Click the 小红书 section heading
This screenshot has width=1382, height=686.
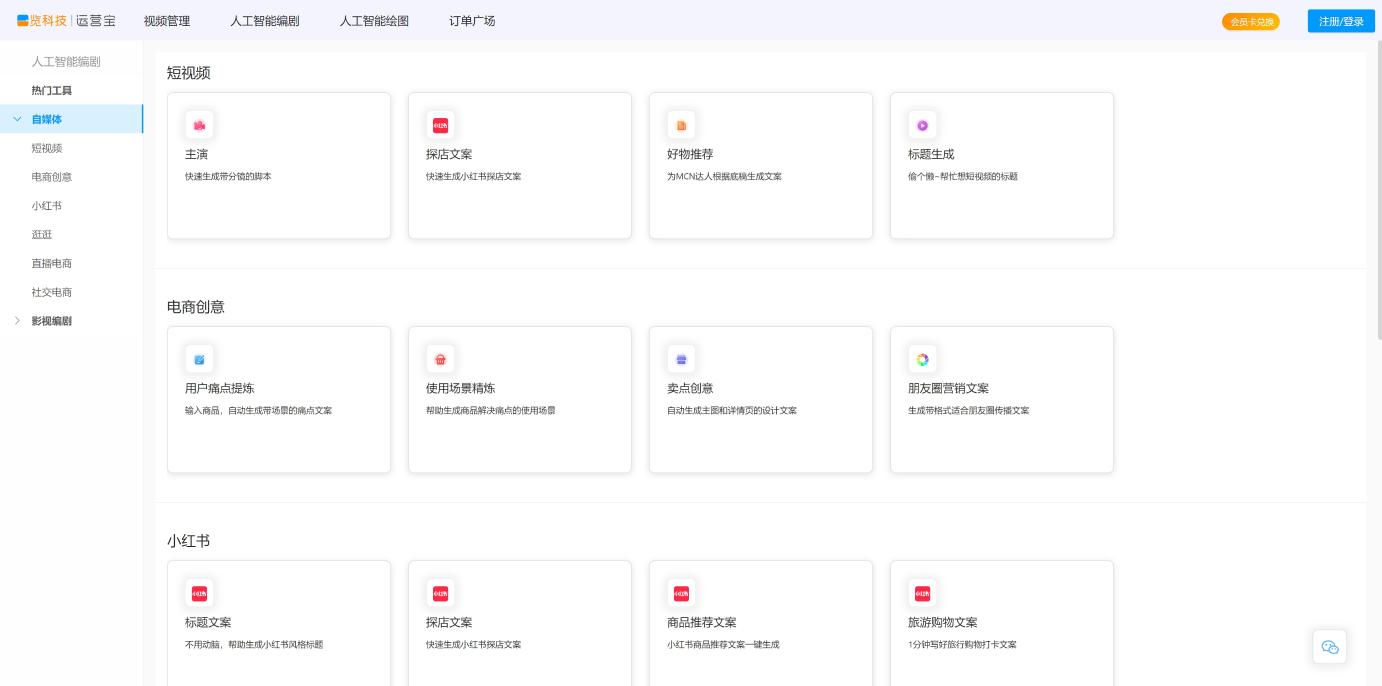[188, 541]
